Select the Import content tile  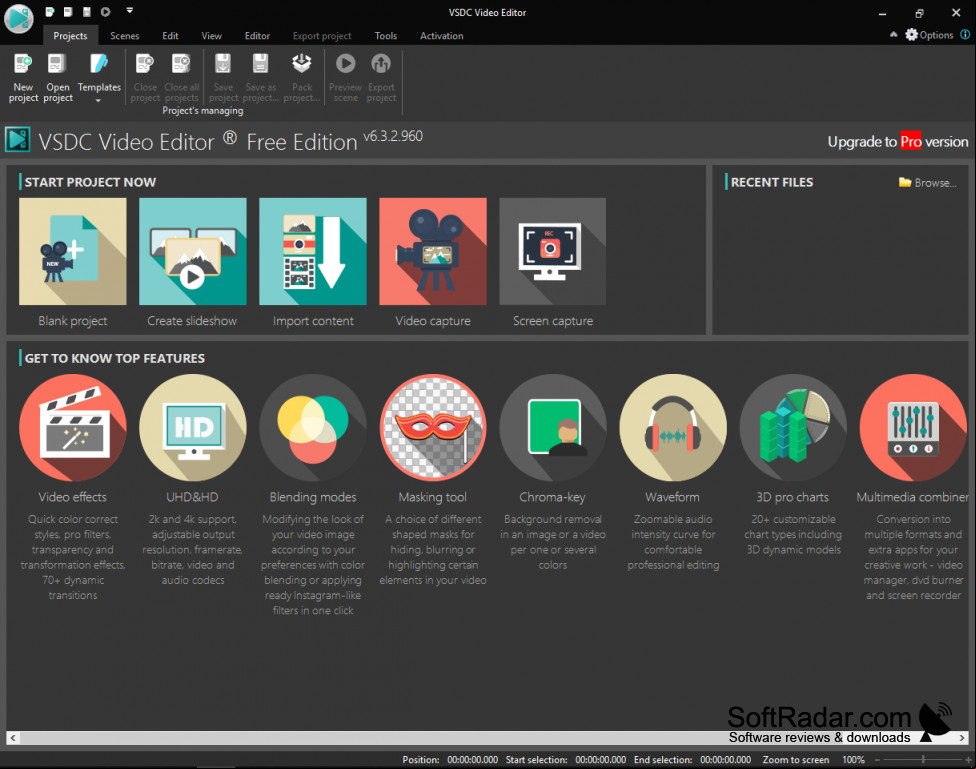coord(313,252)
